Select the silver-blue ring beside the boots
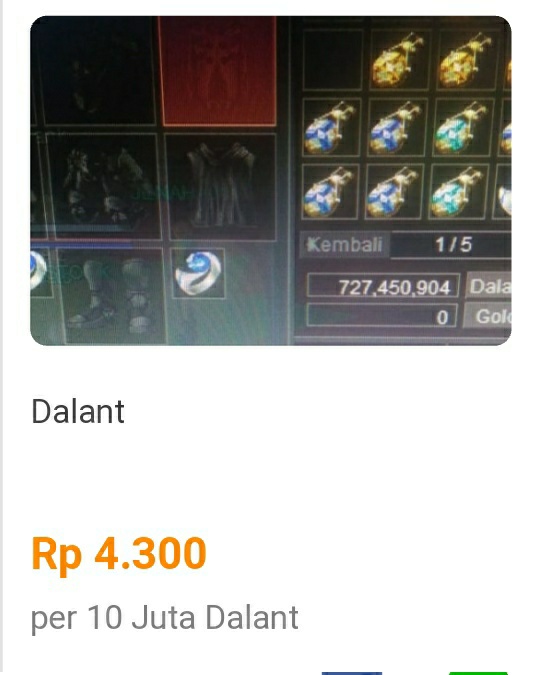Image resolution: width=539 pixels, height=675 pixels. coord(198,272)
